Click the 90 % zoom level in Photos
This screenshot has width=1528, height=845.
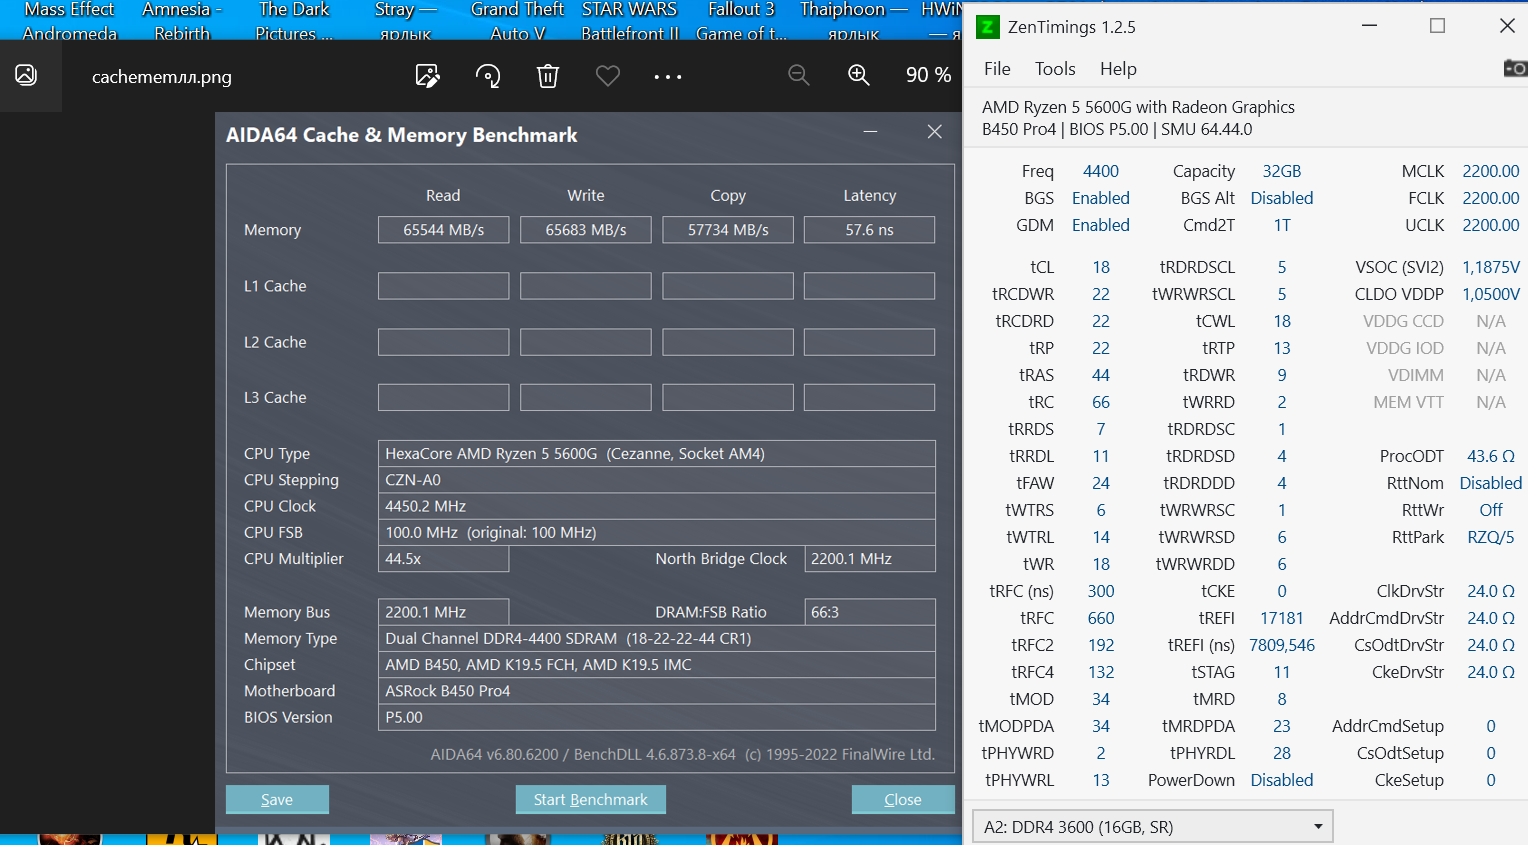pyautogui.click(x=928, y=75)
